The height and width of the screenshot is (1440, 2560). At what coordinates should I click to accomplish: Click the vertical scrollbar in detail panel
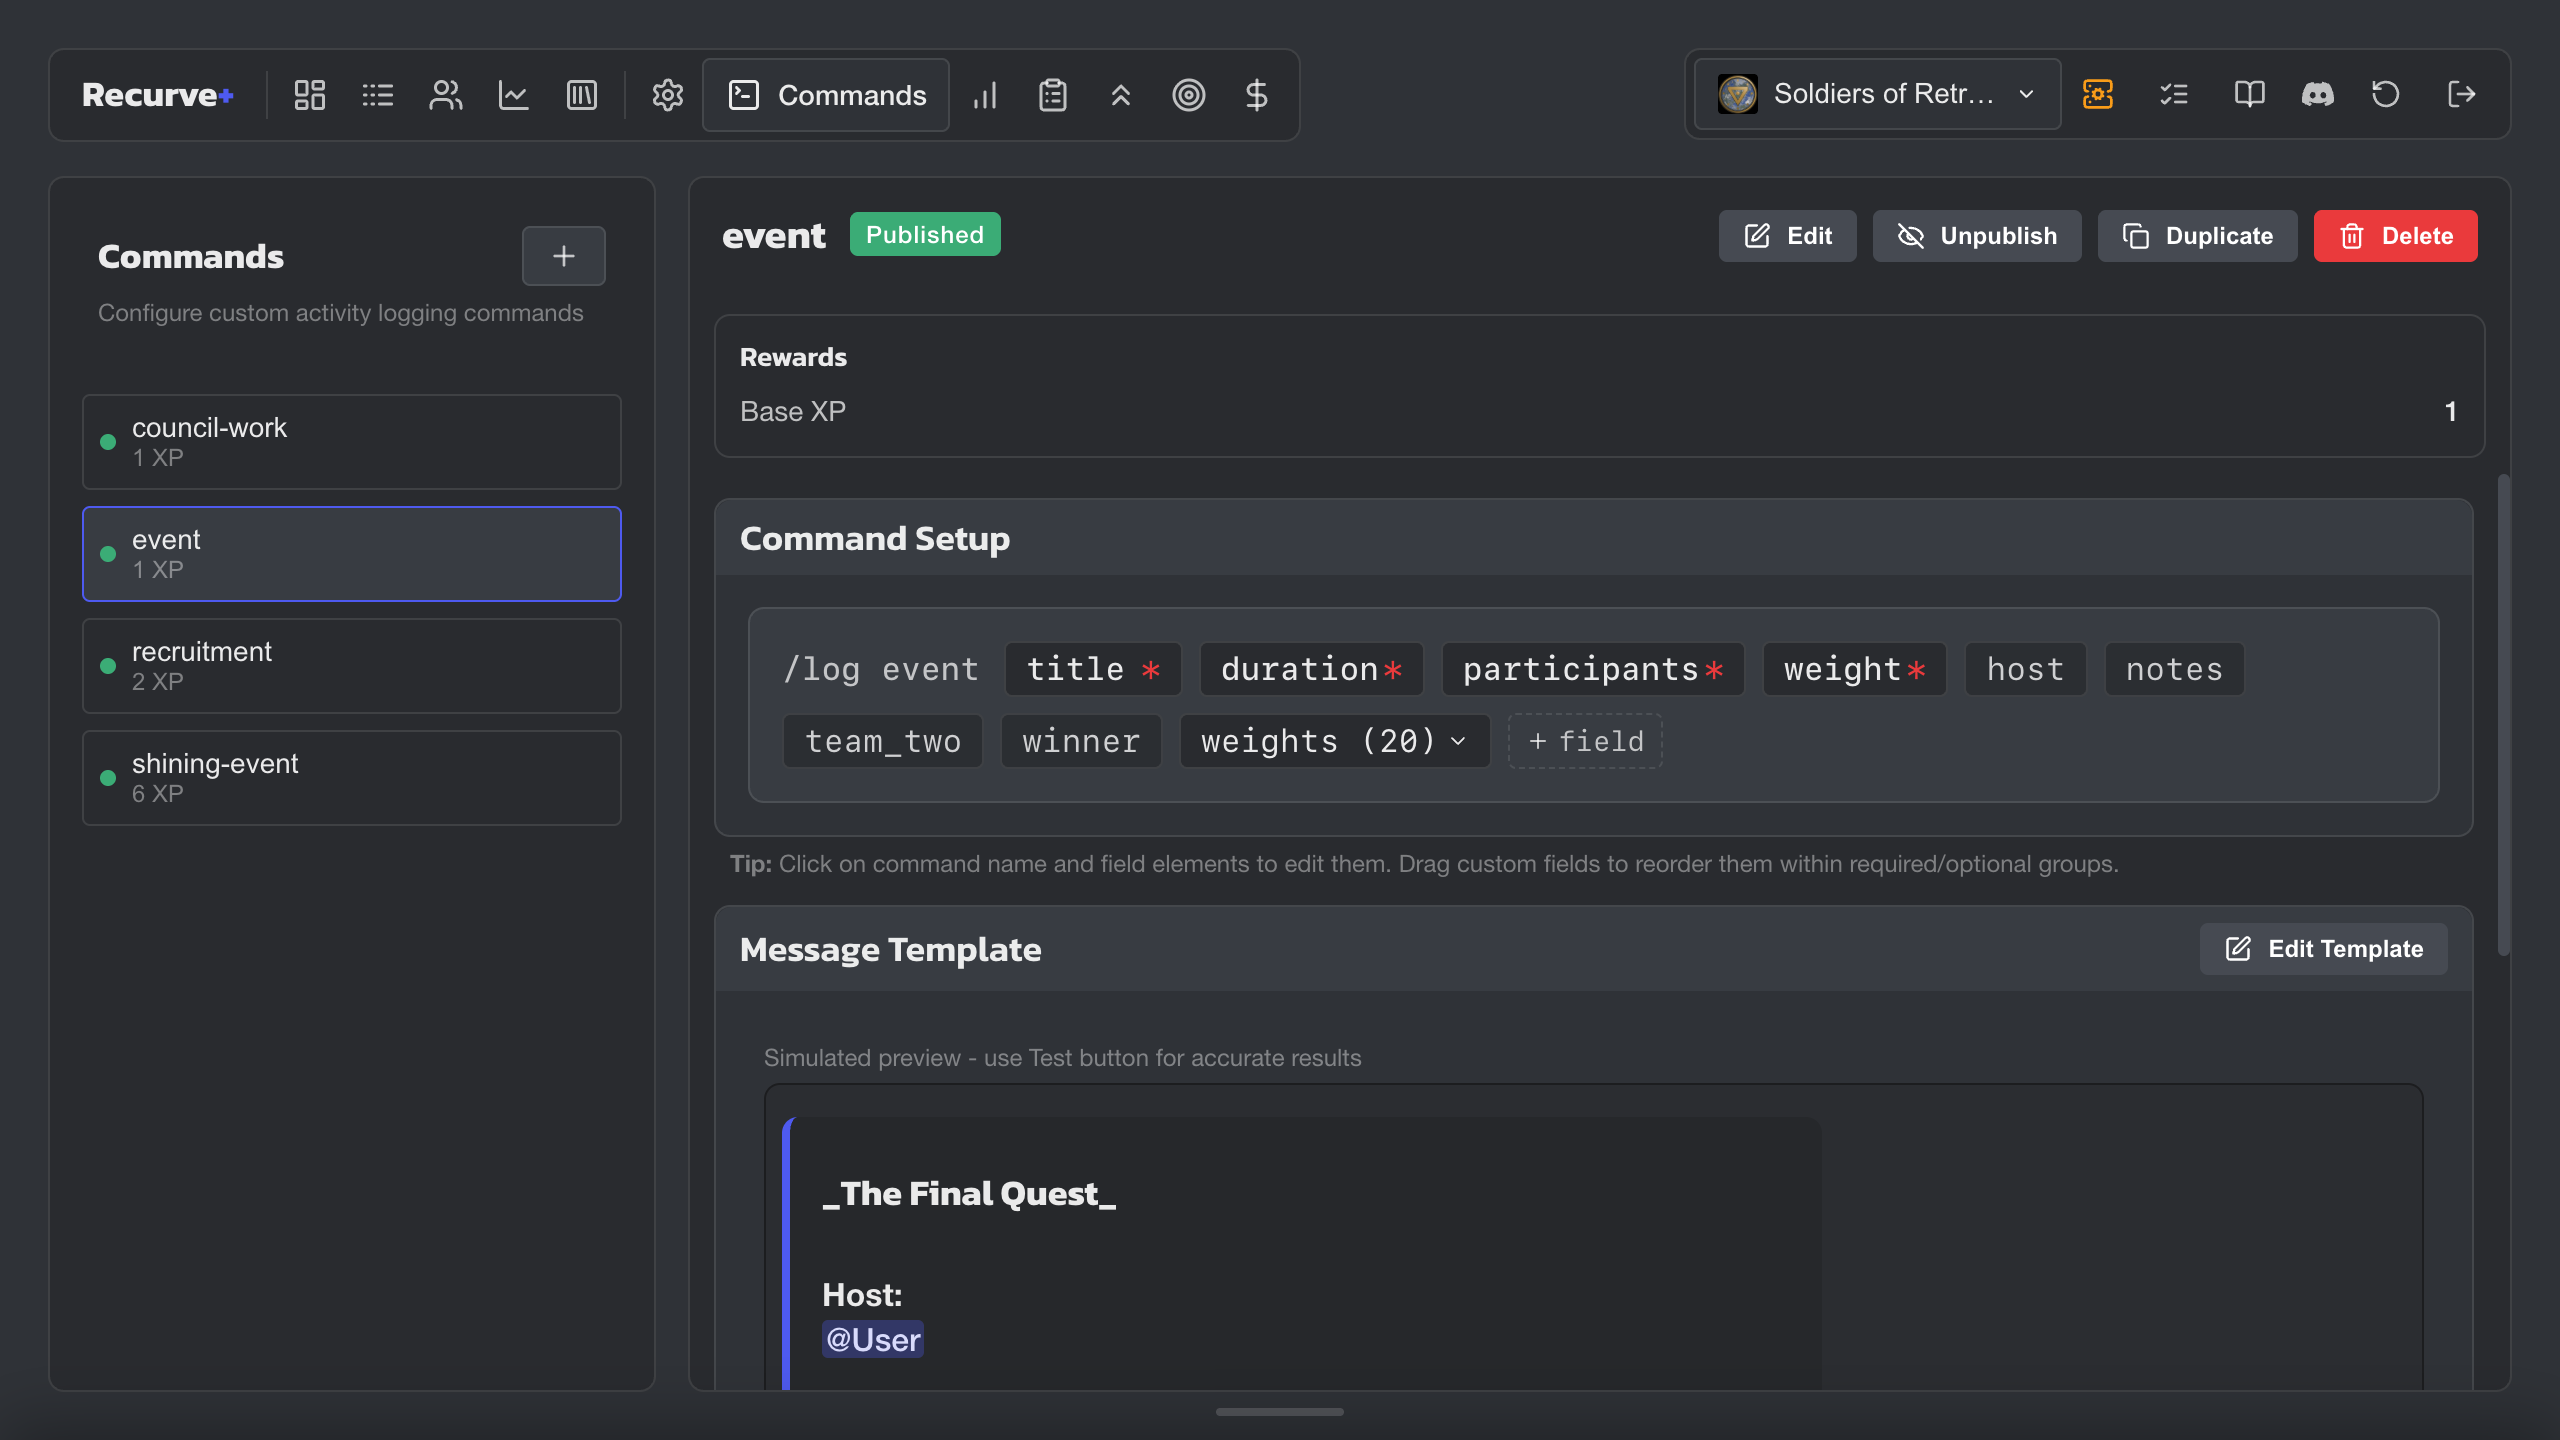pos(2503,714)
